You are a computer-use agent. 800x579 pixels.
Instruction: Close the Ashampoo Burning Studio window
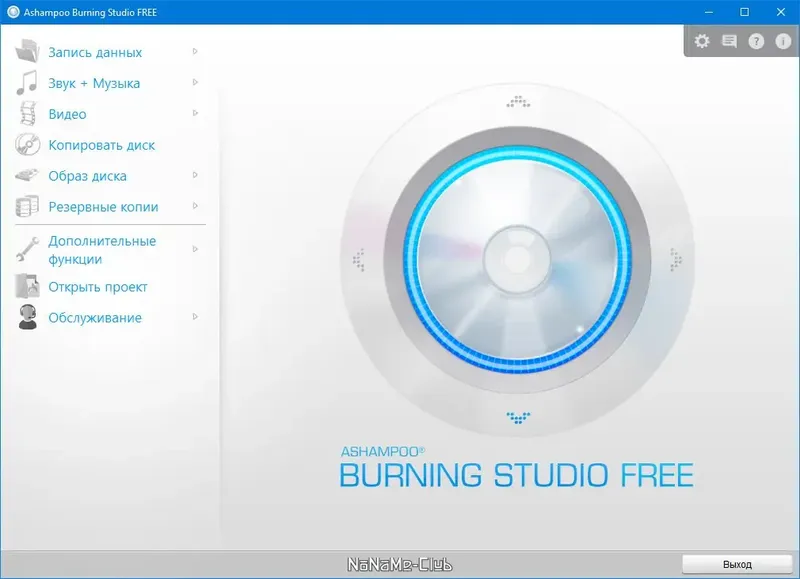point(781,12)
